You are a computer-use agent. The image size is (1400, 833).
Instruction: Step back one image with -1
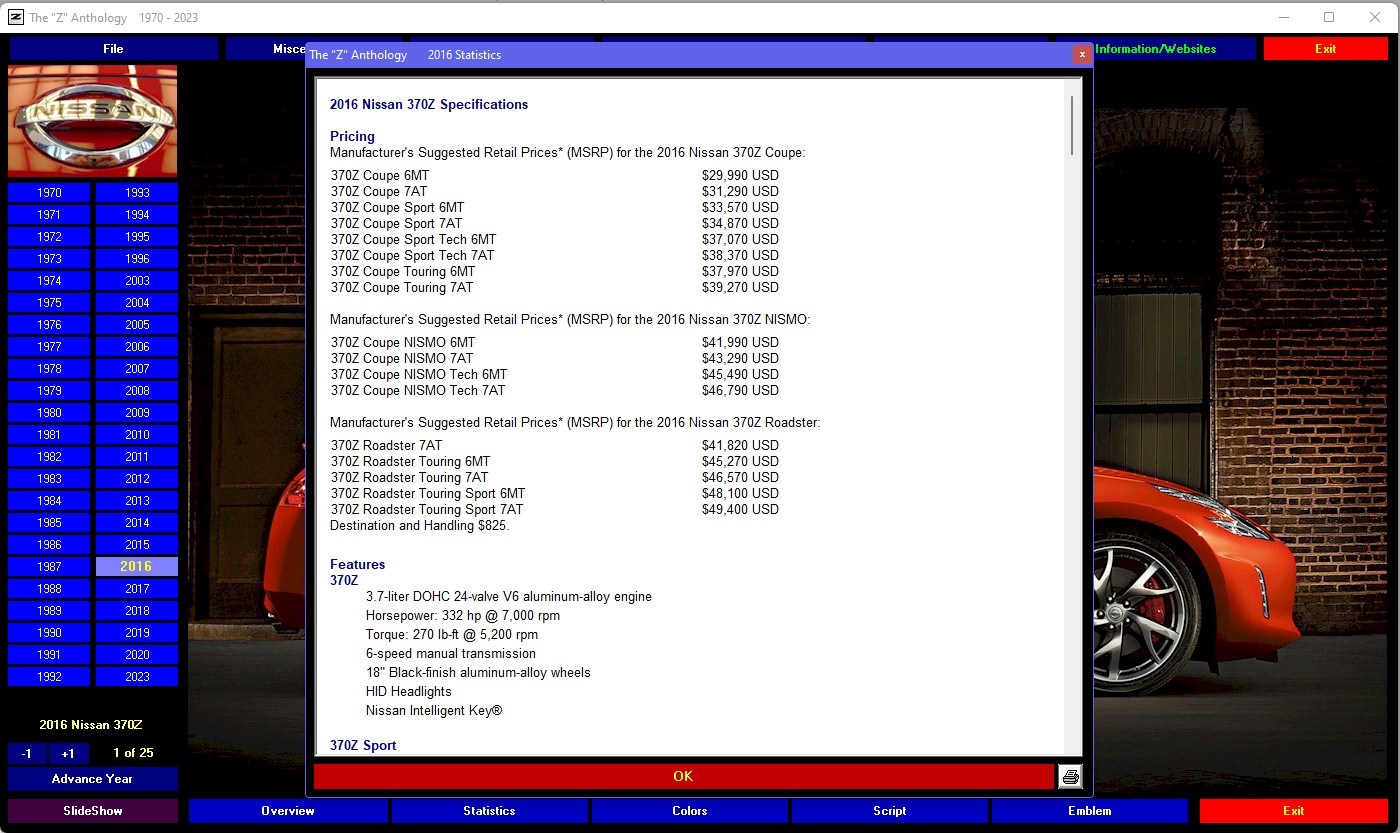pos(27,753)
